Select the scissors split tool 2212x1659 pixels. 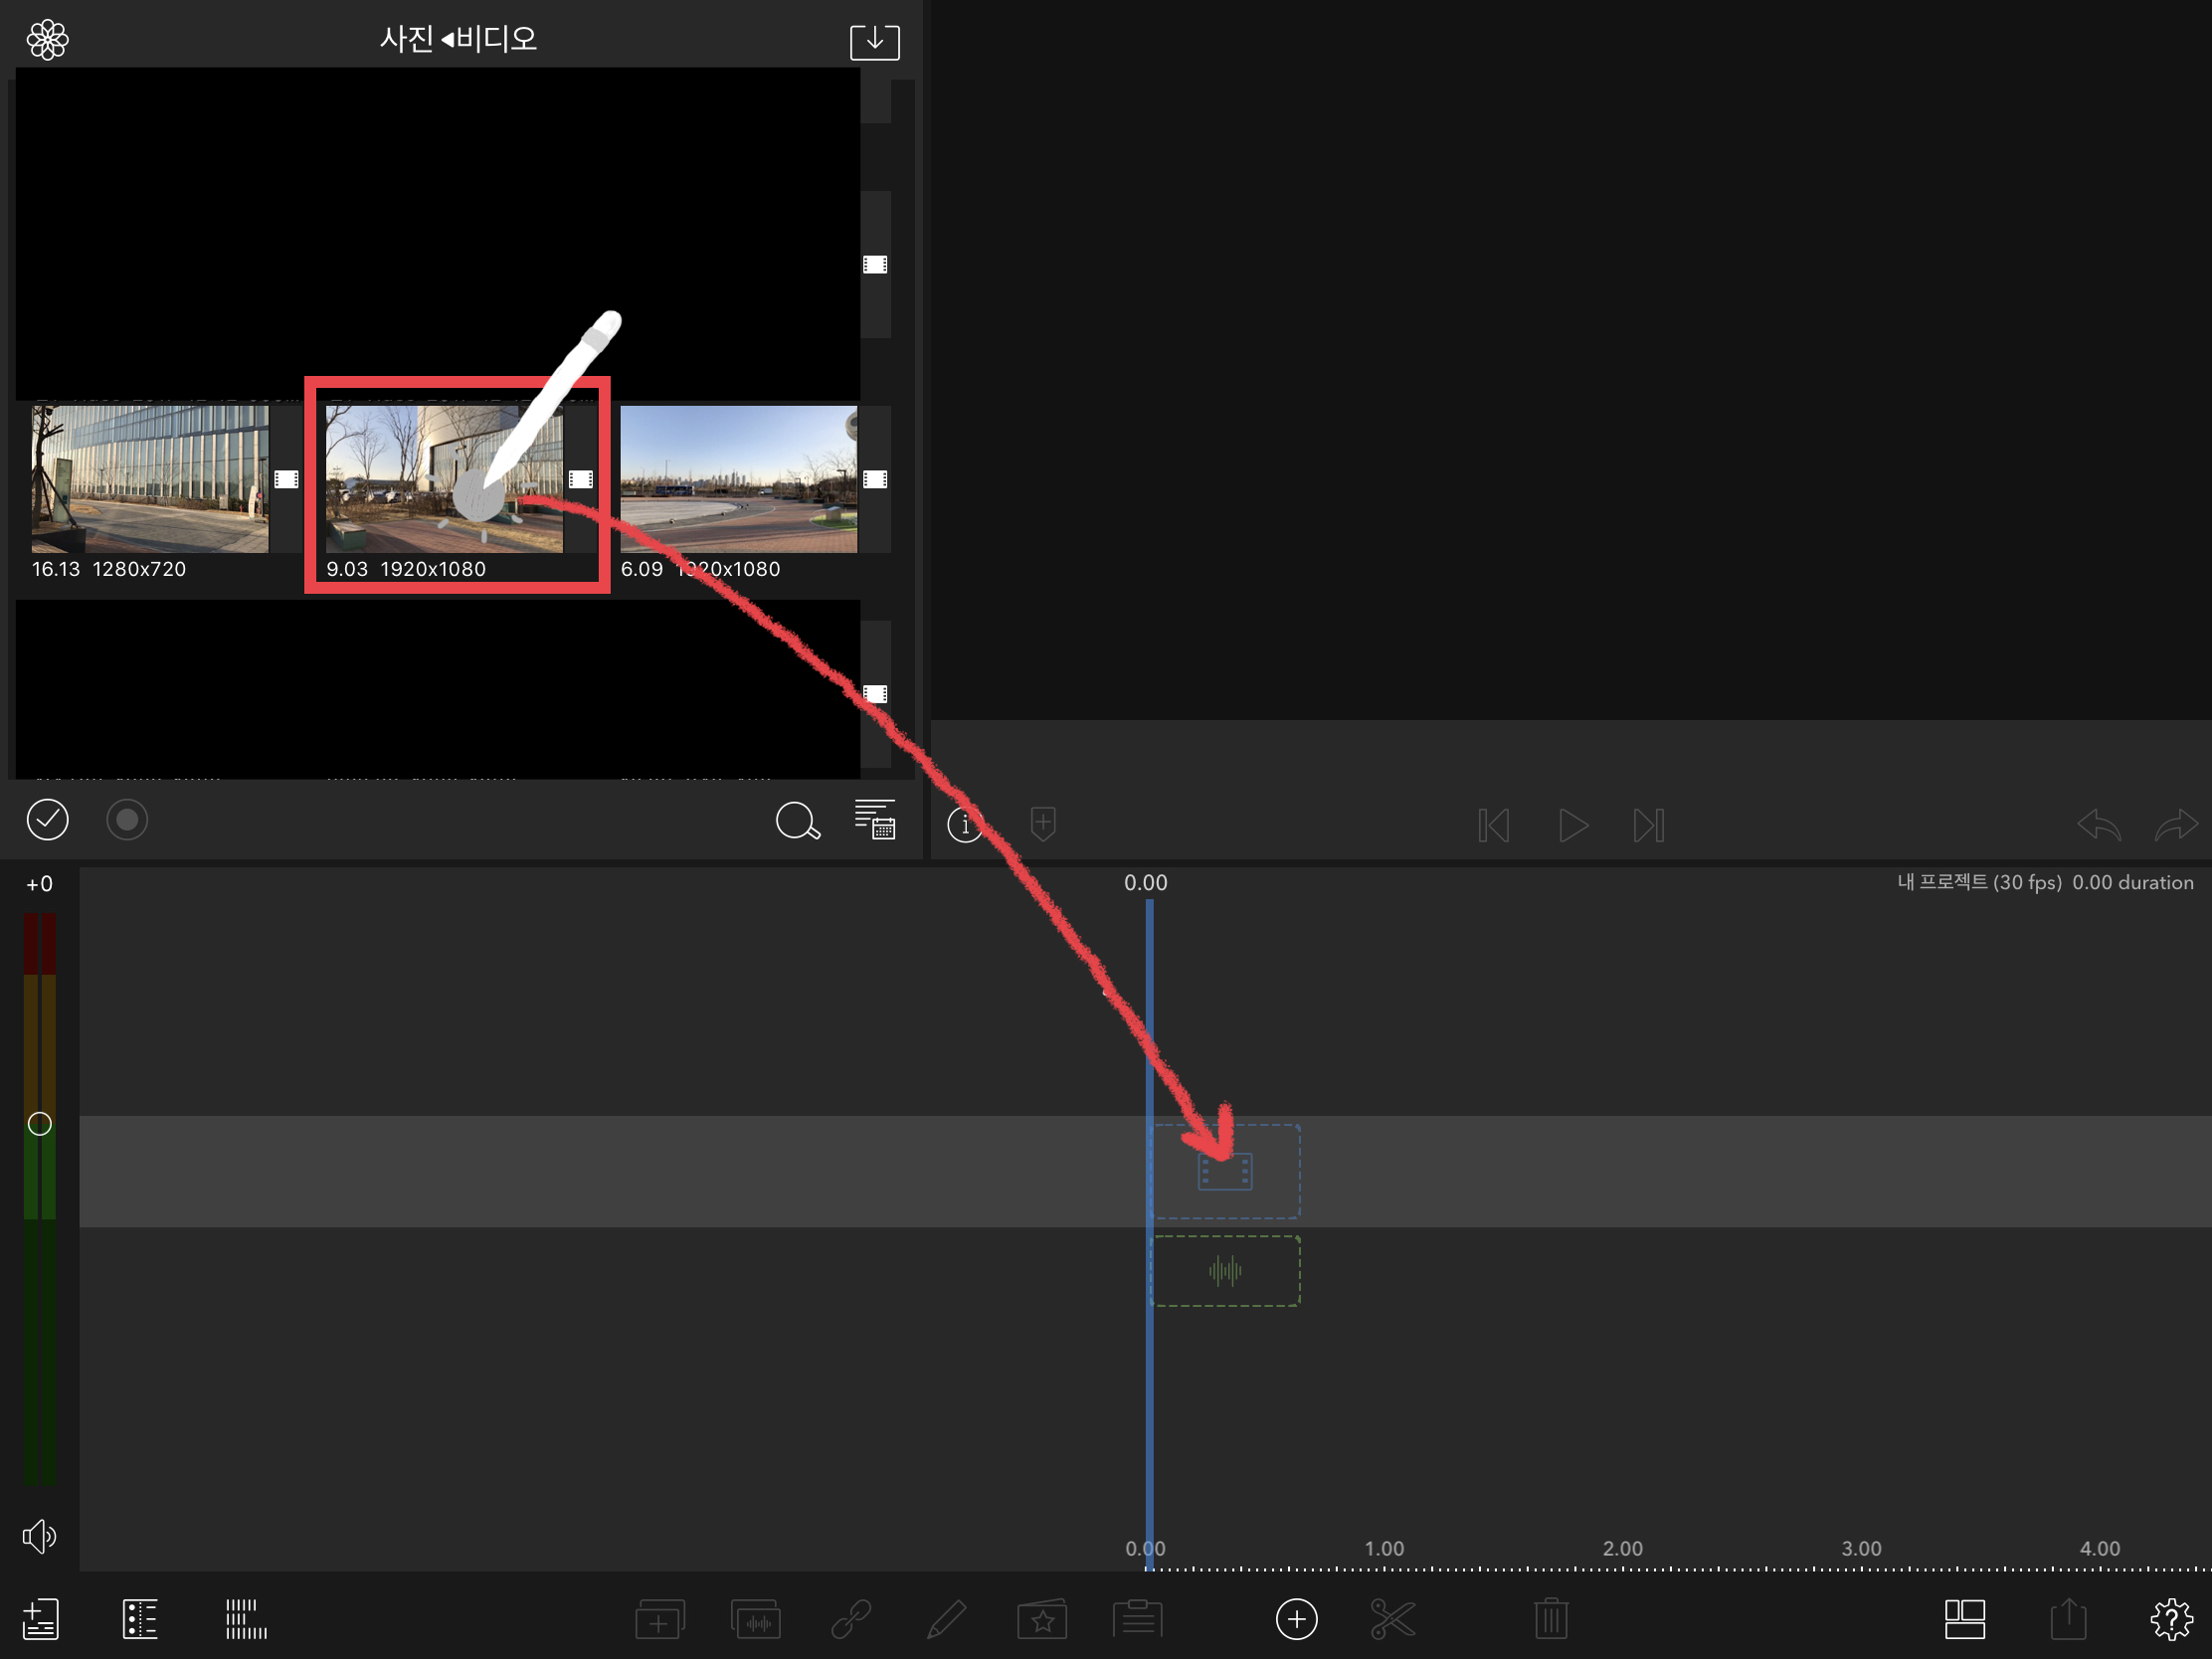(1392, 1619)
